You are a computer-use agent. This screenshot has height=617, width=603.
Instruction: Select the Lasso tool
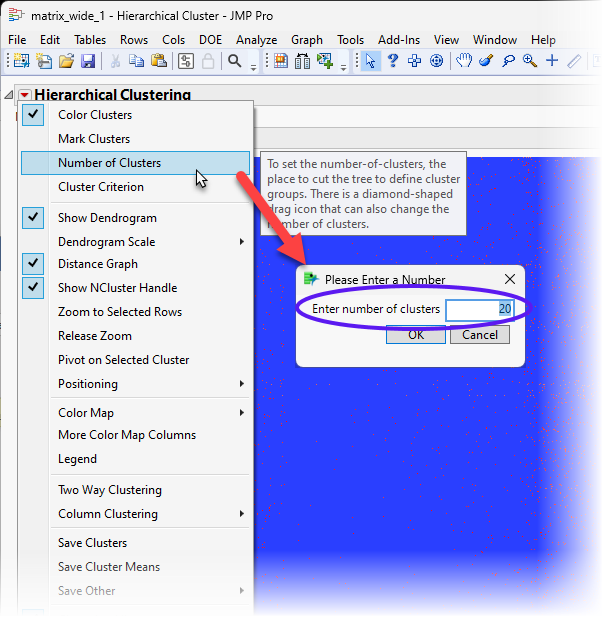point(509,61)
